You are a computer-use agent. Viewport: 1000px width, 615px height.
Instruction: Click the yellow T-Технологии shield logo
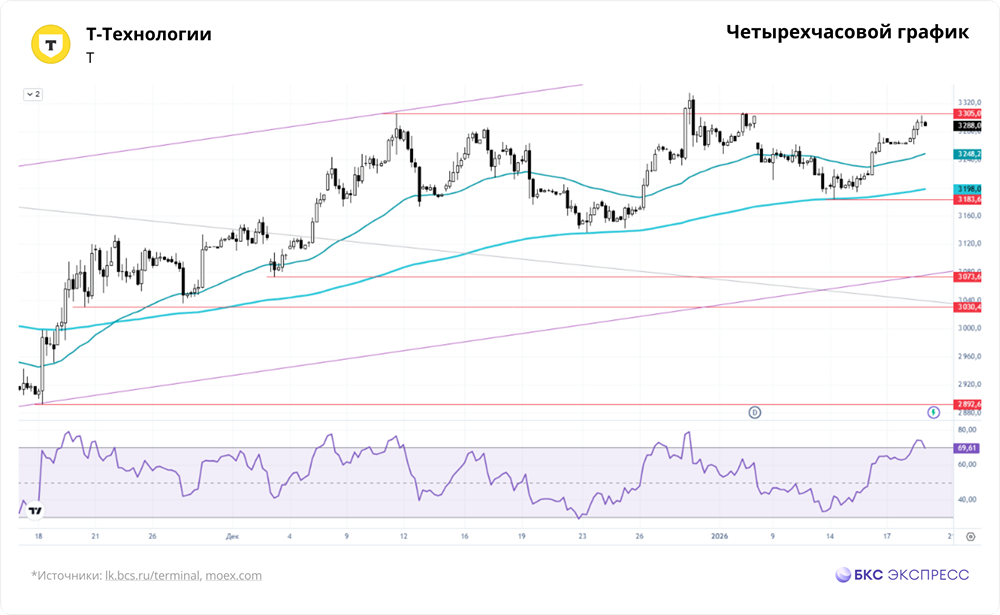(51, 44)
